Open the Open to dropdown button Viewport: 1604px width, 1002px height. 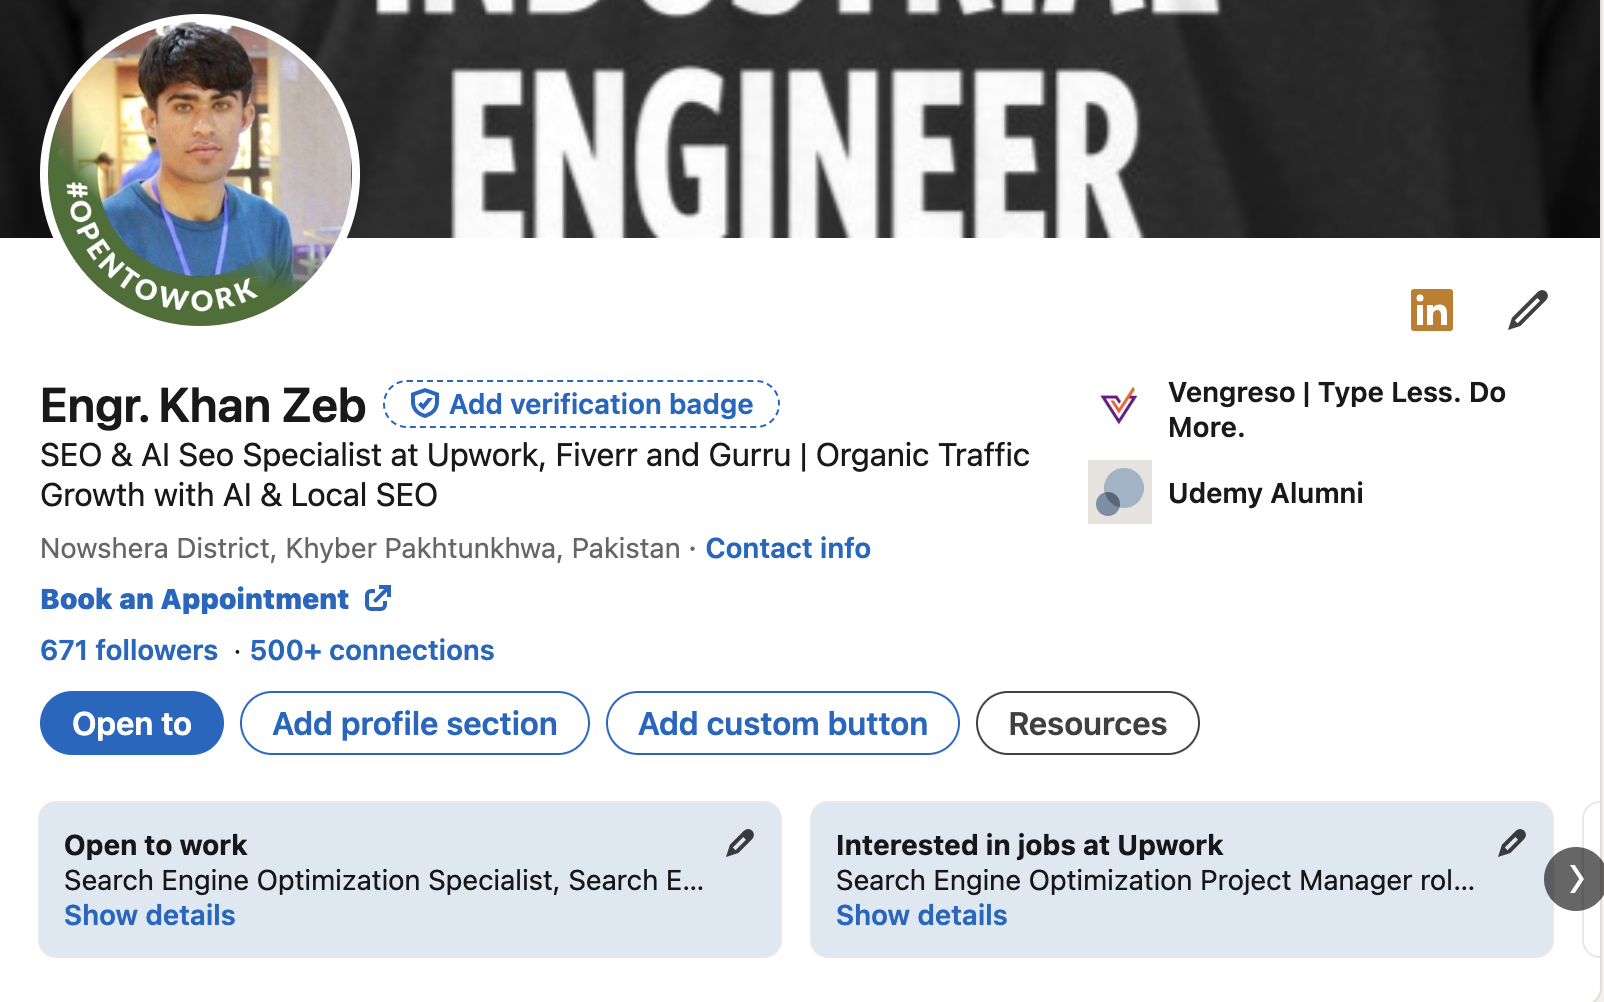(x=132, y=723)
